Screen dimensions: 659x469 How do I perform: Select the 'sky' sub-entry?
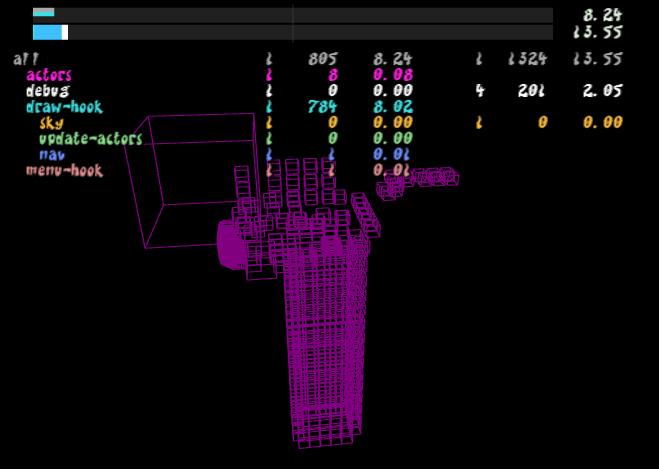51,123
